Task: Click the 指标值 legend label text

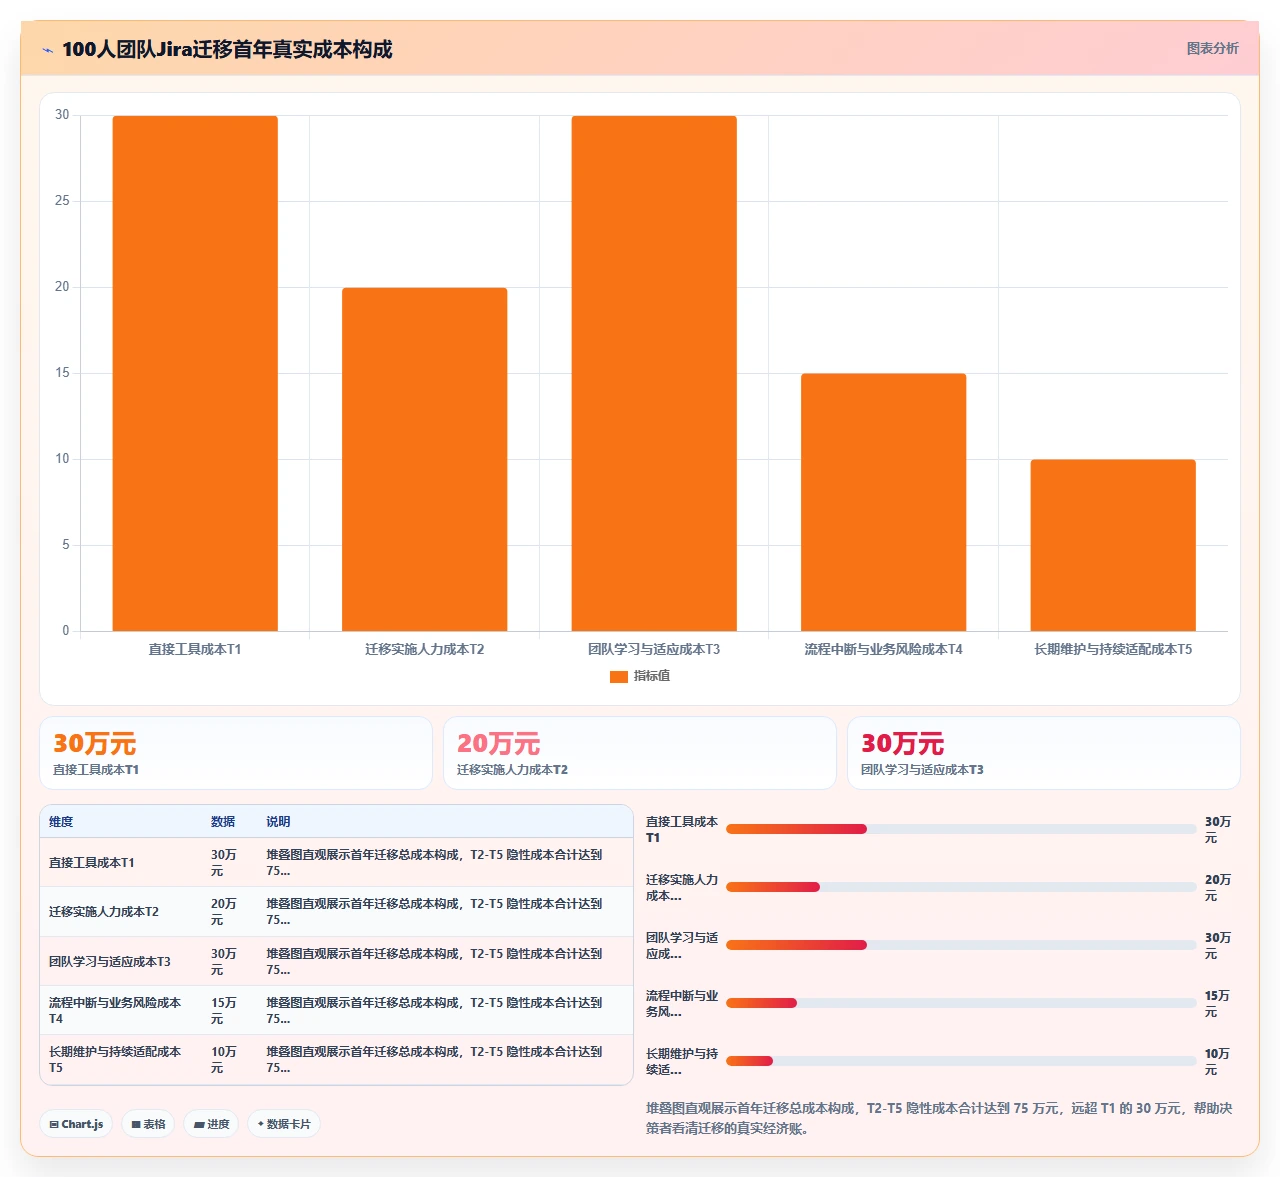Action: pos(652,676)
